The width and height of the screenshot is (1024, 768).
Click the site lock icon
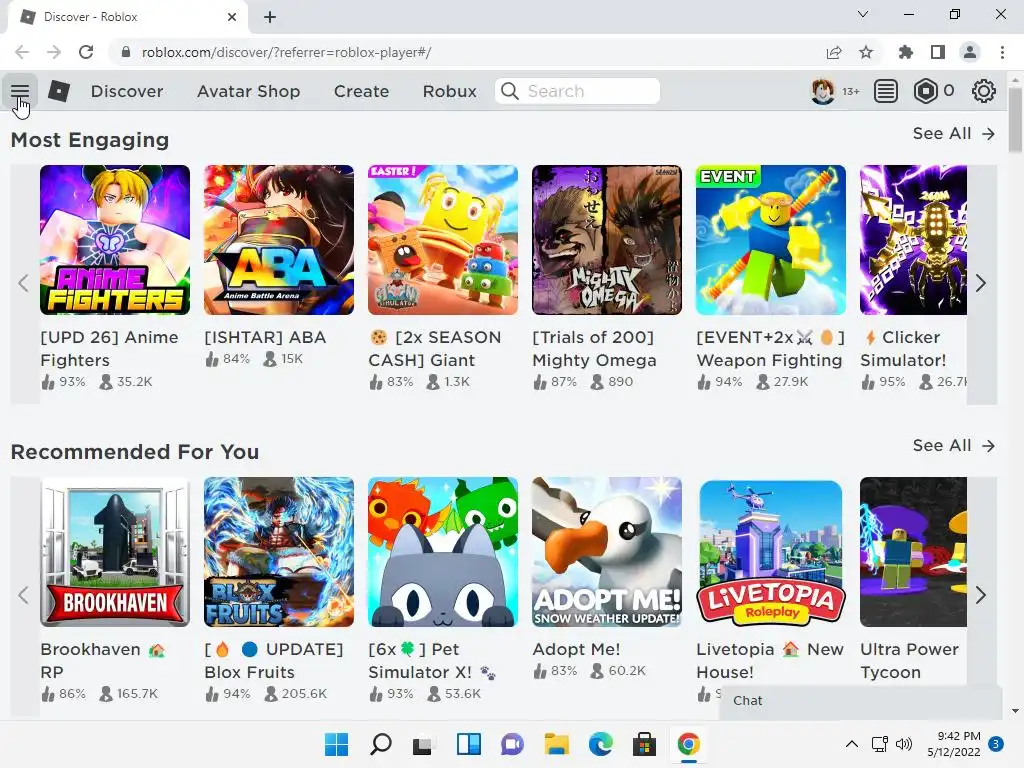[x=126, y=52]
